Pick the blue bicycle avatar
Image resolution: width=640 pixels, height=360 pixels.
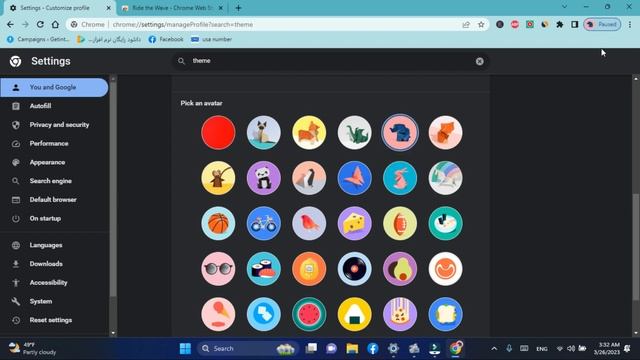coord(264,223)
